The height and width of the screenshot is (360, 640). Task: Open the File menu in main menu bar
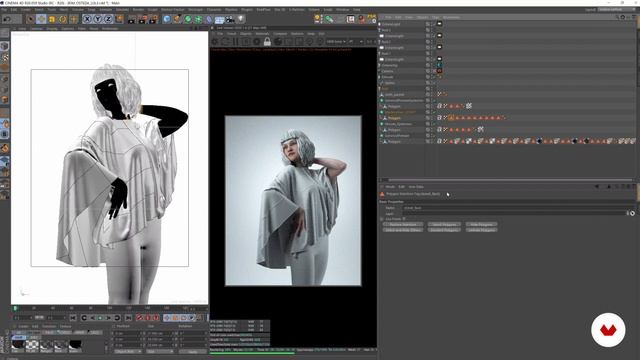tap(4, 9)
